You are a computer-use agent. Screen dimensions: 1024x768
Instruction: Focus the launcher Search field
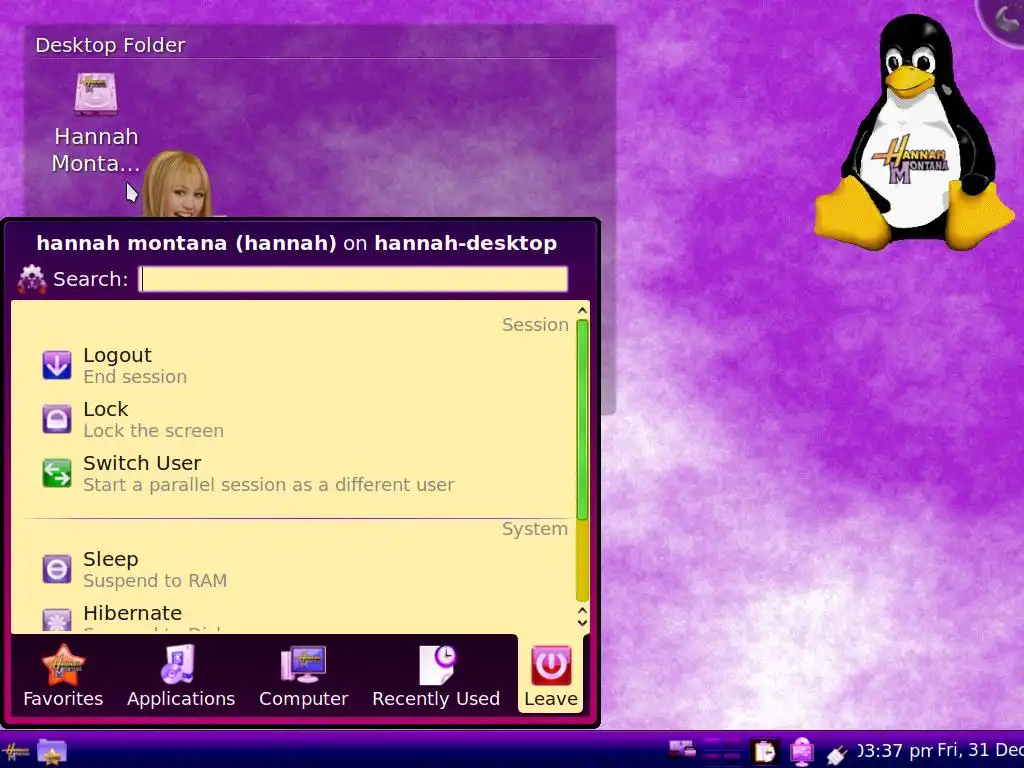tap(353, 279)
